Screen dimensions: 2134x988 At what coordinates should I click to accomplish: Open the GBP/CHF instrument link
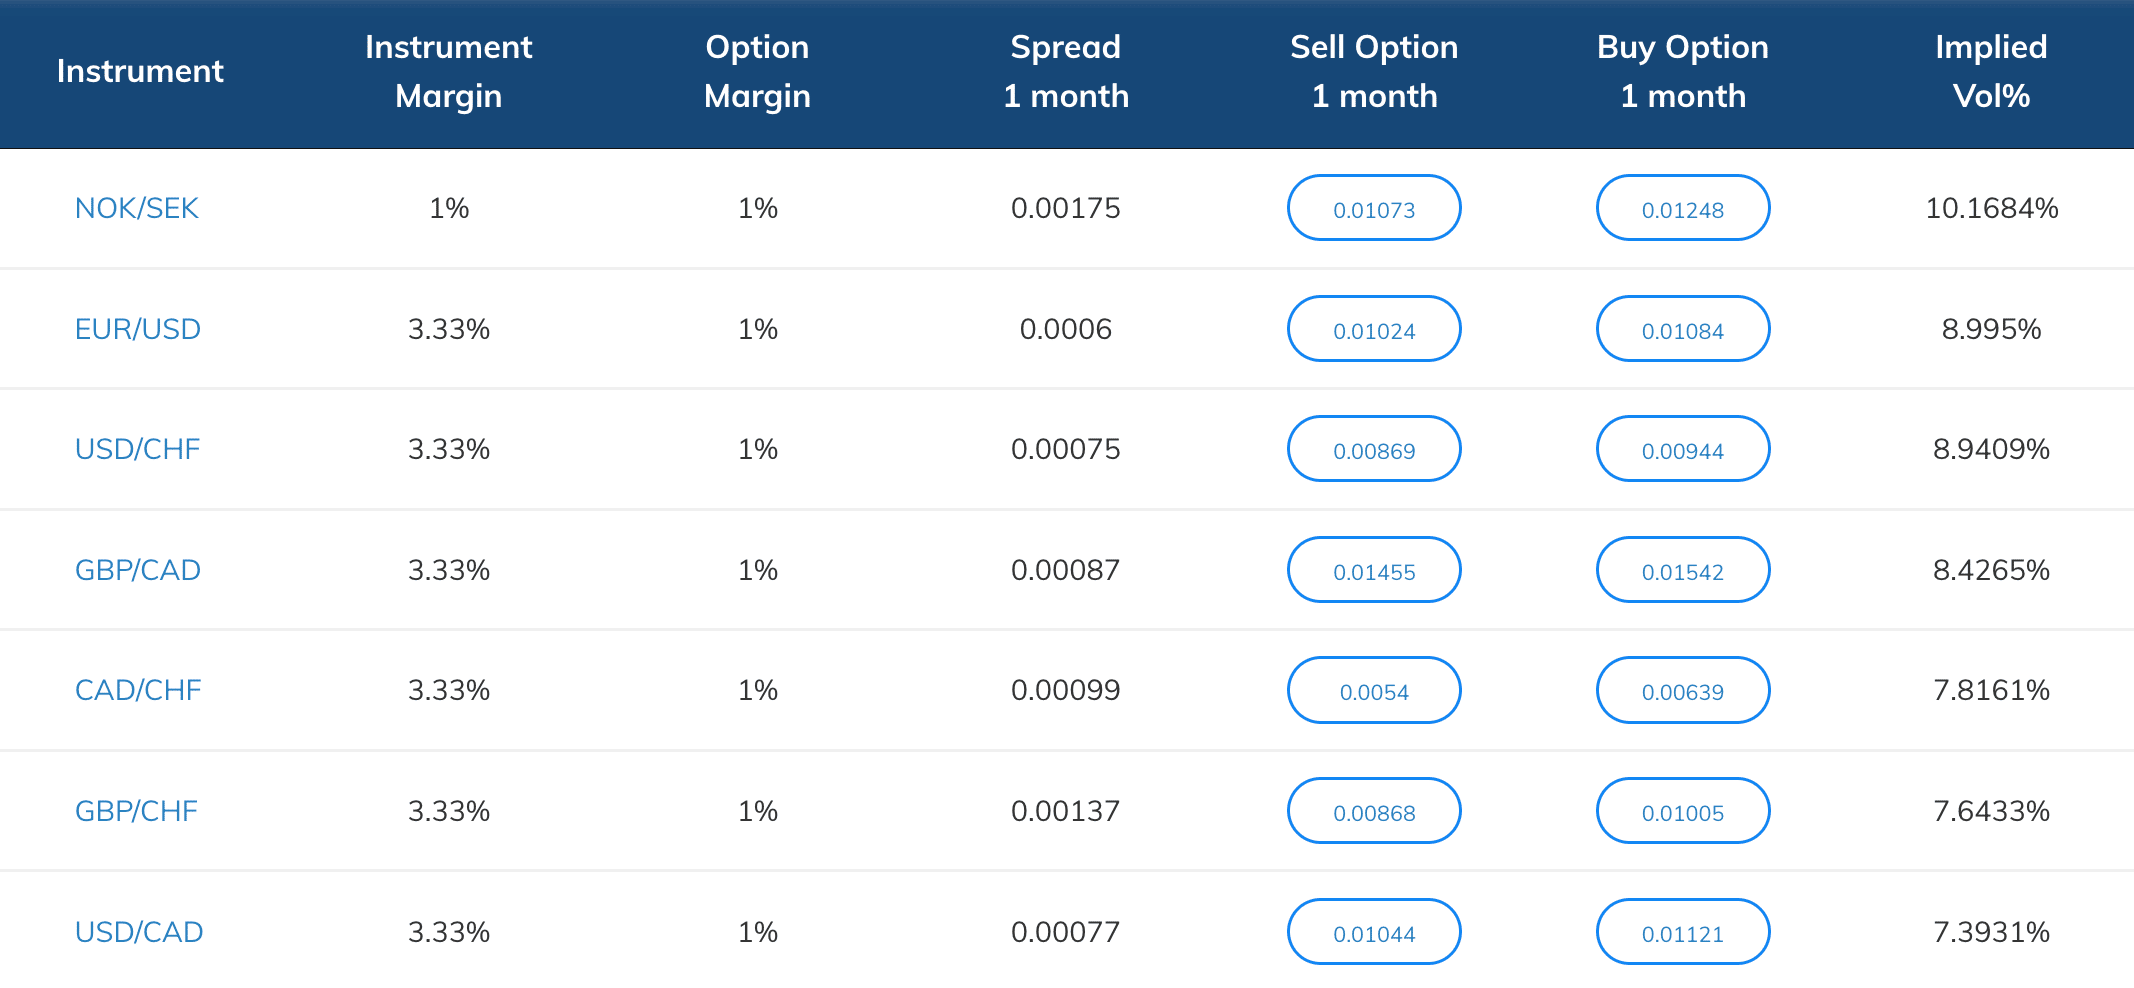[137, 811]
